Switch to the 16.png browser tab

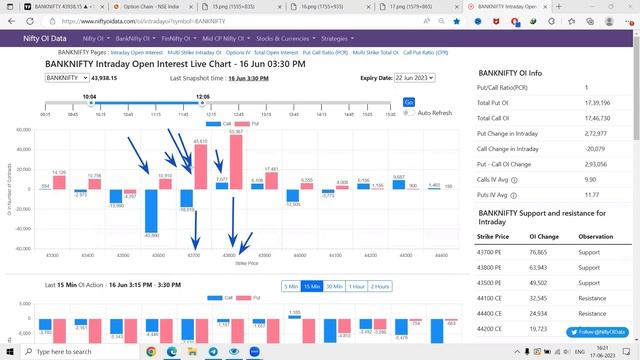tap(330, 7)
